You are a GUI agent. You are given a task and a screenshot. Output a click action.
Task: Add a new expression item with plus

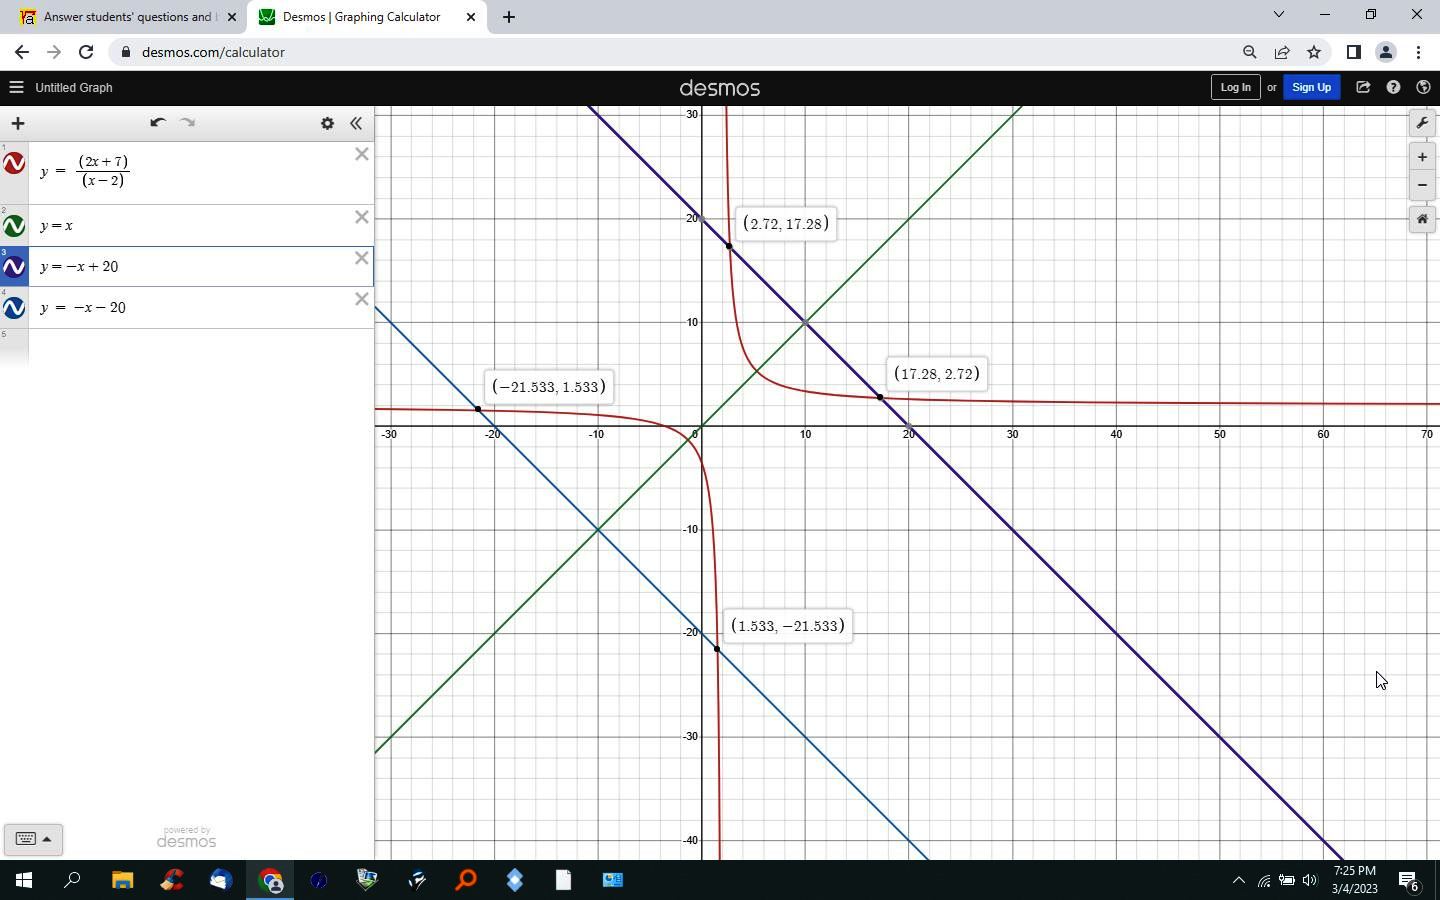pyautogui.click(x=17, y=123)
